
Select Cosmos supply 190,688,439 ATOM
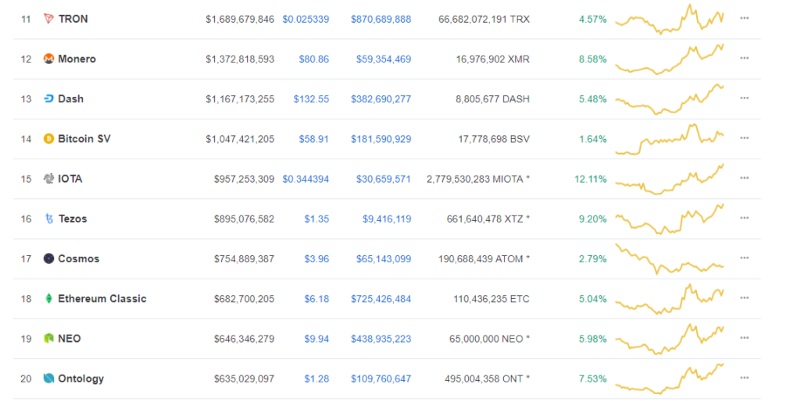[x=484, y=259]
